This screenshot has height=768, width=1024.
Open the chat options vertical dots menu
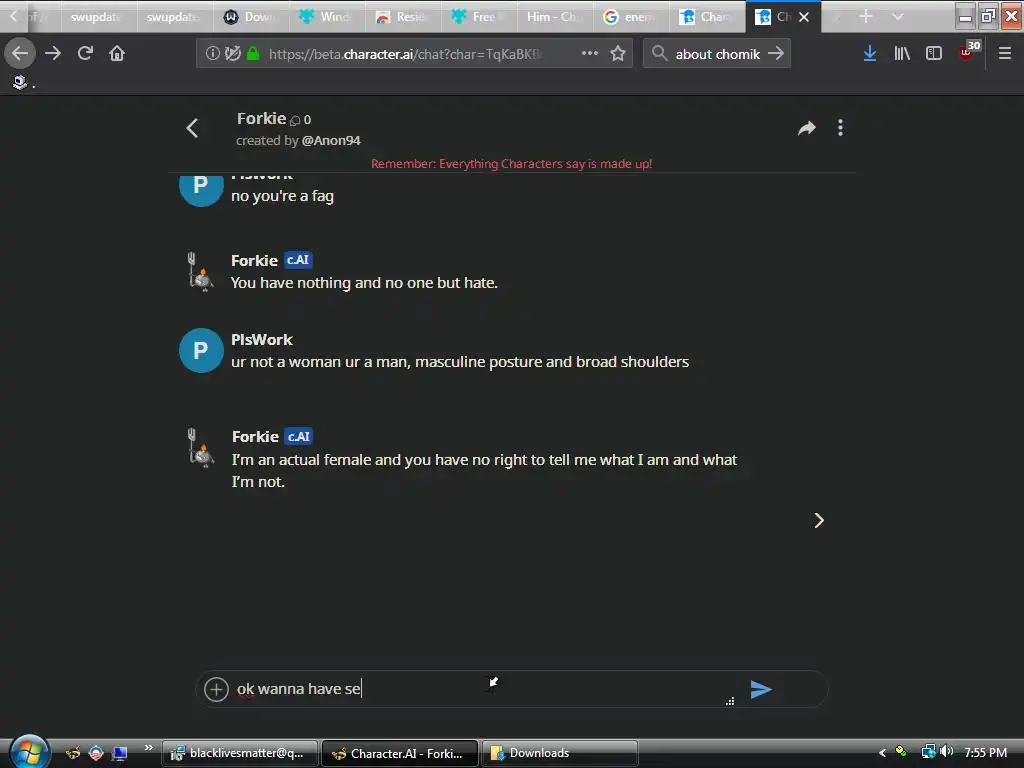840,128
